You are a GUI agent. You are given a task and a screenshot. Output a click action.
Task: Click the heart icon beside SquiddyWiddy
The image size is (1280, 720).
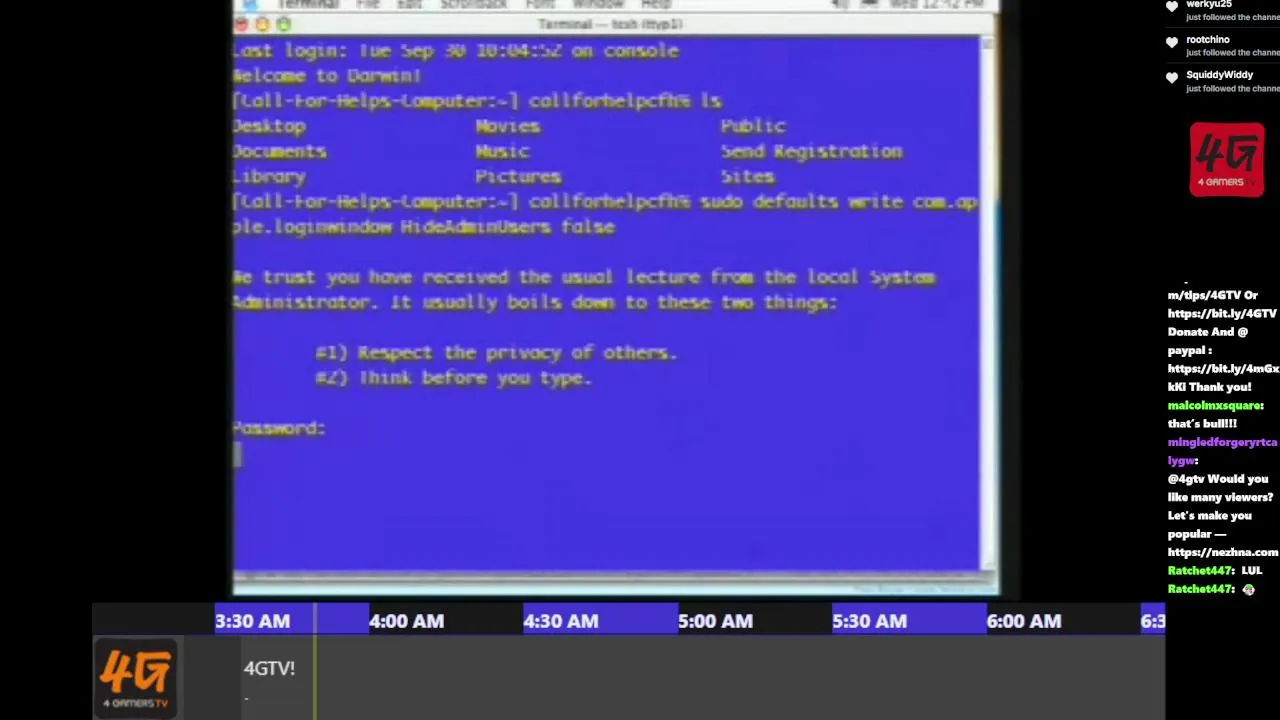pos(1172,77)
